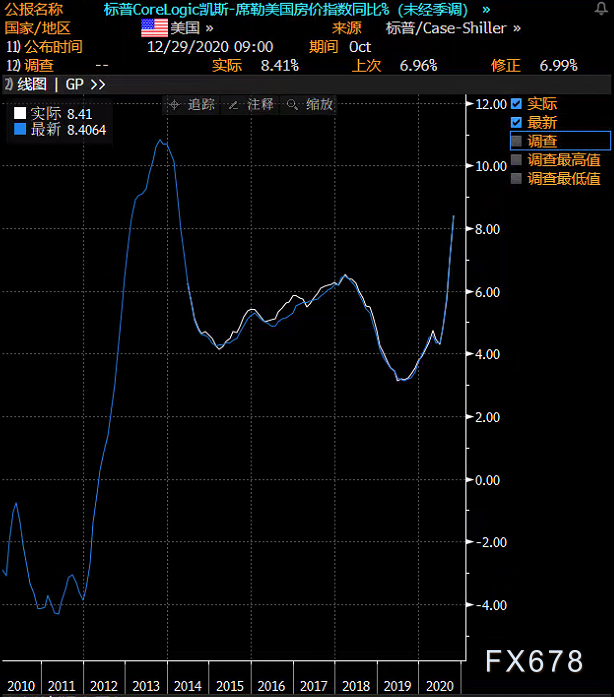Select the 注释 annotate tool
Image resolution: width=614 pixels, height=697 pixels.
click(x=260, y=105)
